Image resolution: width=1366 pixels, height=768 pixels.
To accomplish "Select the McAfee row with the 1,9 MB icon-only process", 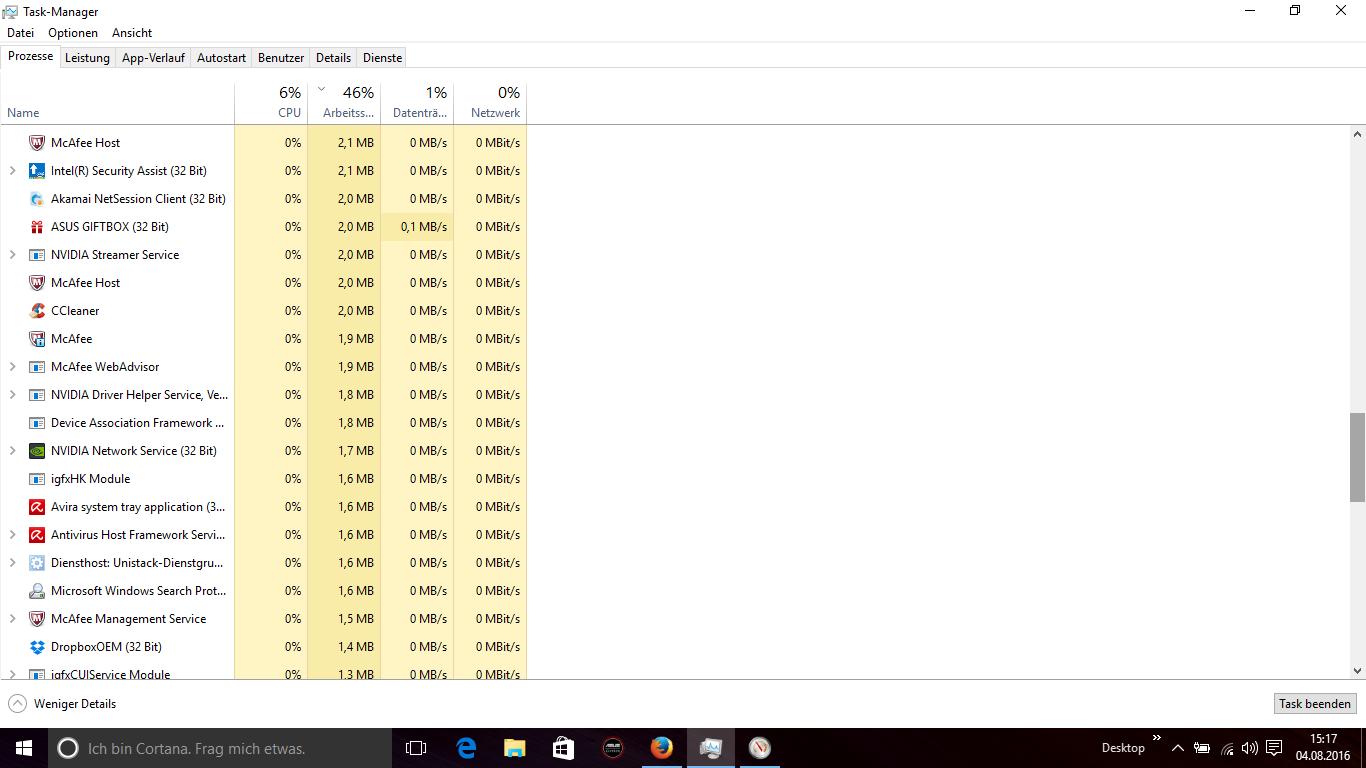I will point(263,339).
